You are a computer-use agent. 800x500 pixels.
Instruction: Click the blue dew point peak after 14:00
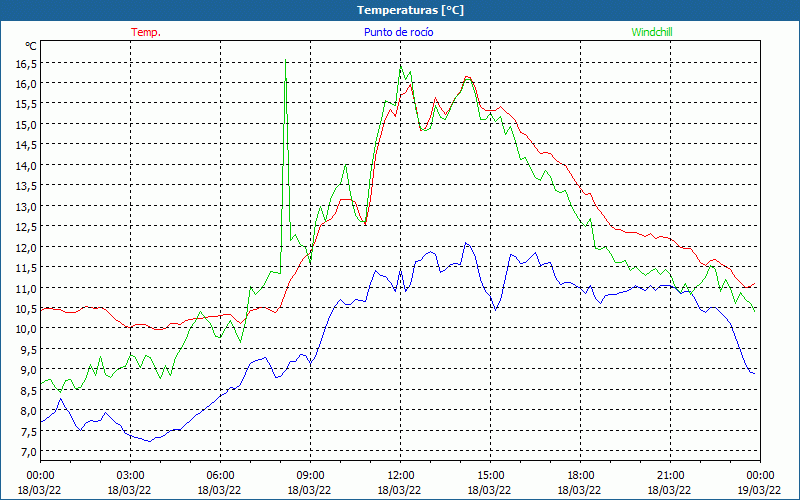465,243
